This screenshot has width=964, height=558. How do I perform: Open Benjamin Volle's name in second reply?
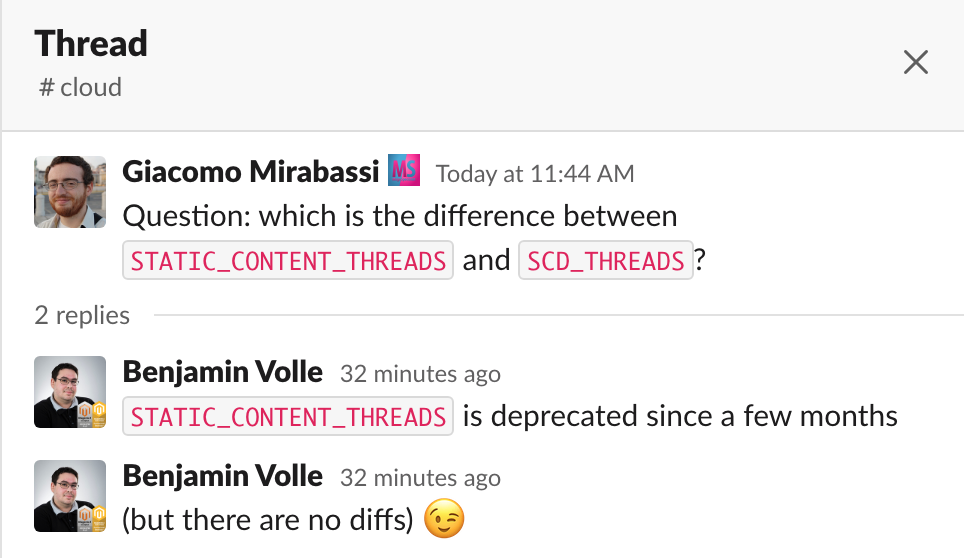[223, 476]
